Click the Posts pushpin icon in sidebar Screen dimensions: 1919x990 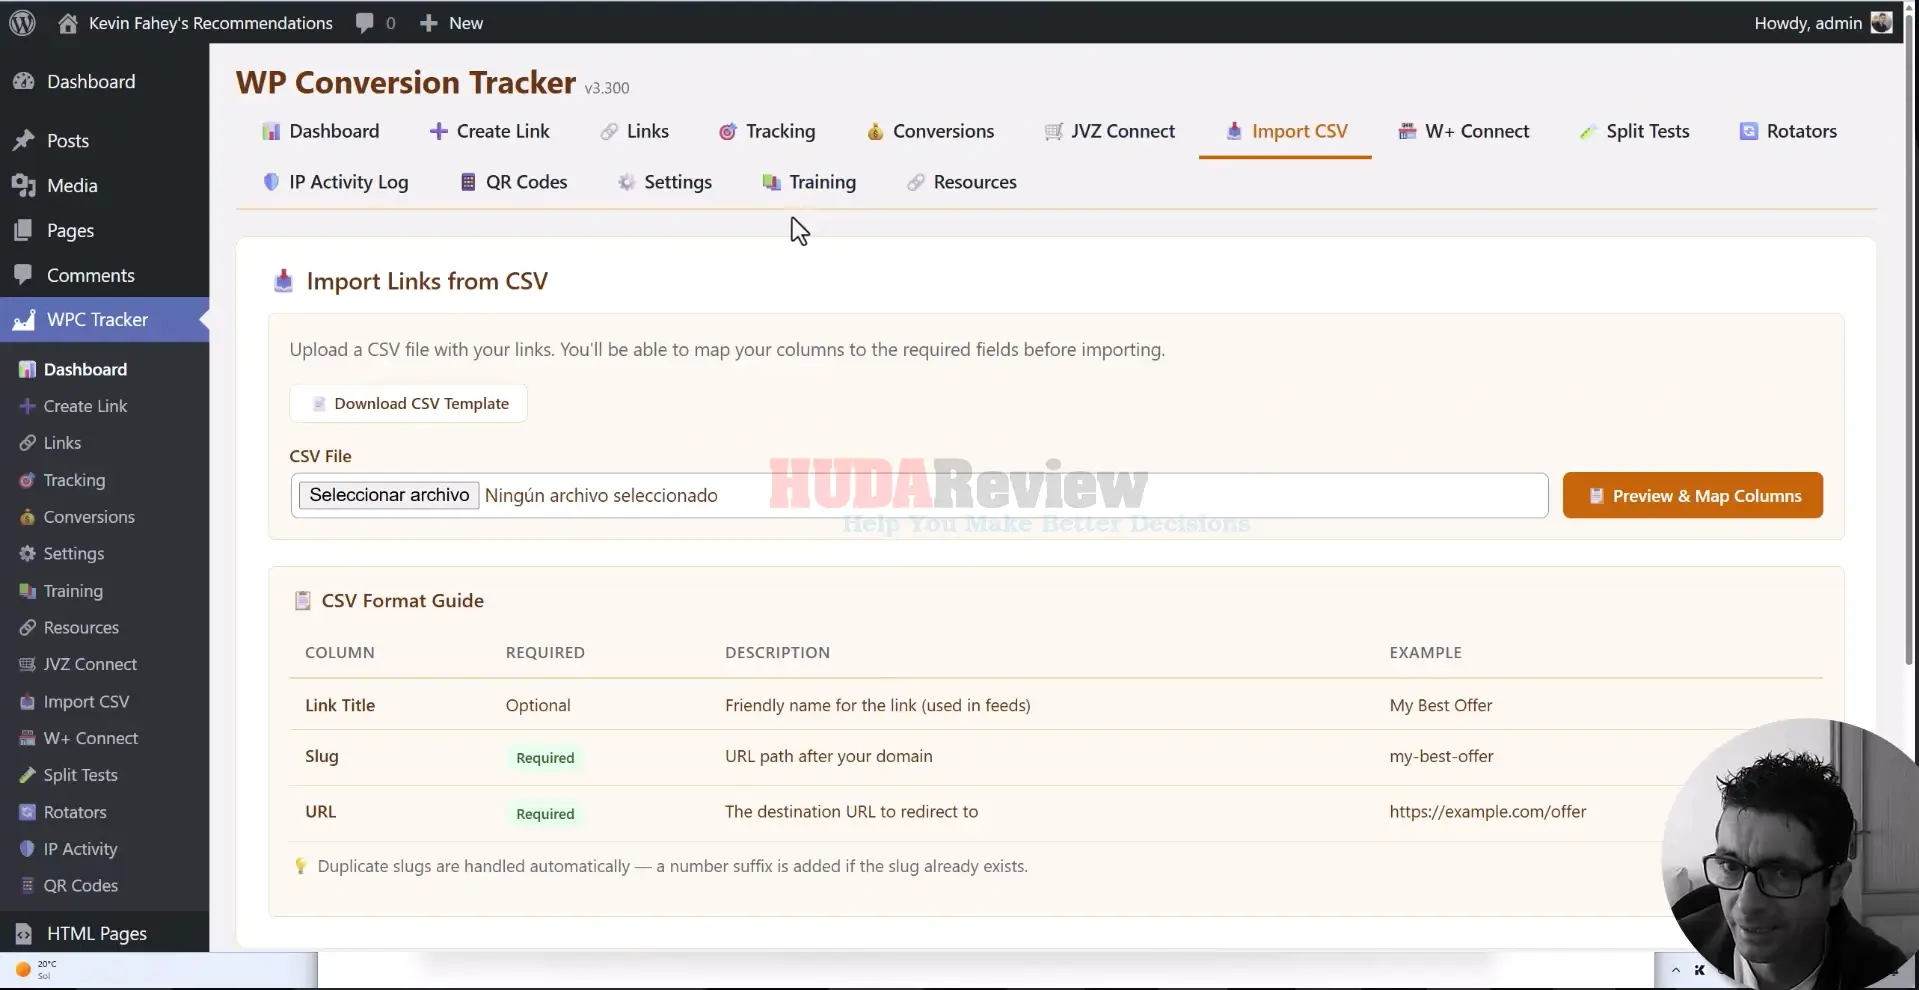[x=24, y=141]
